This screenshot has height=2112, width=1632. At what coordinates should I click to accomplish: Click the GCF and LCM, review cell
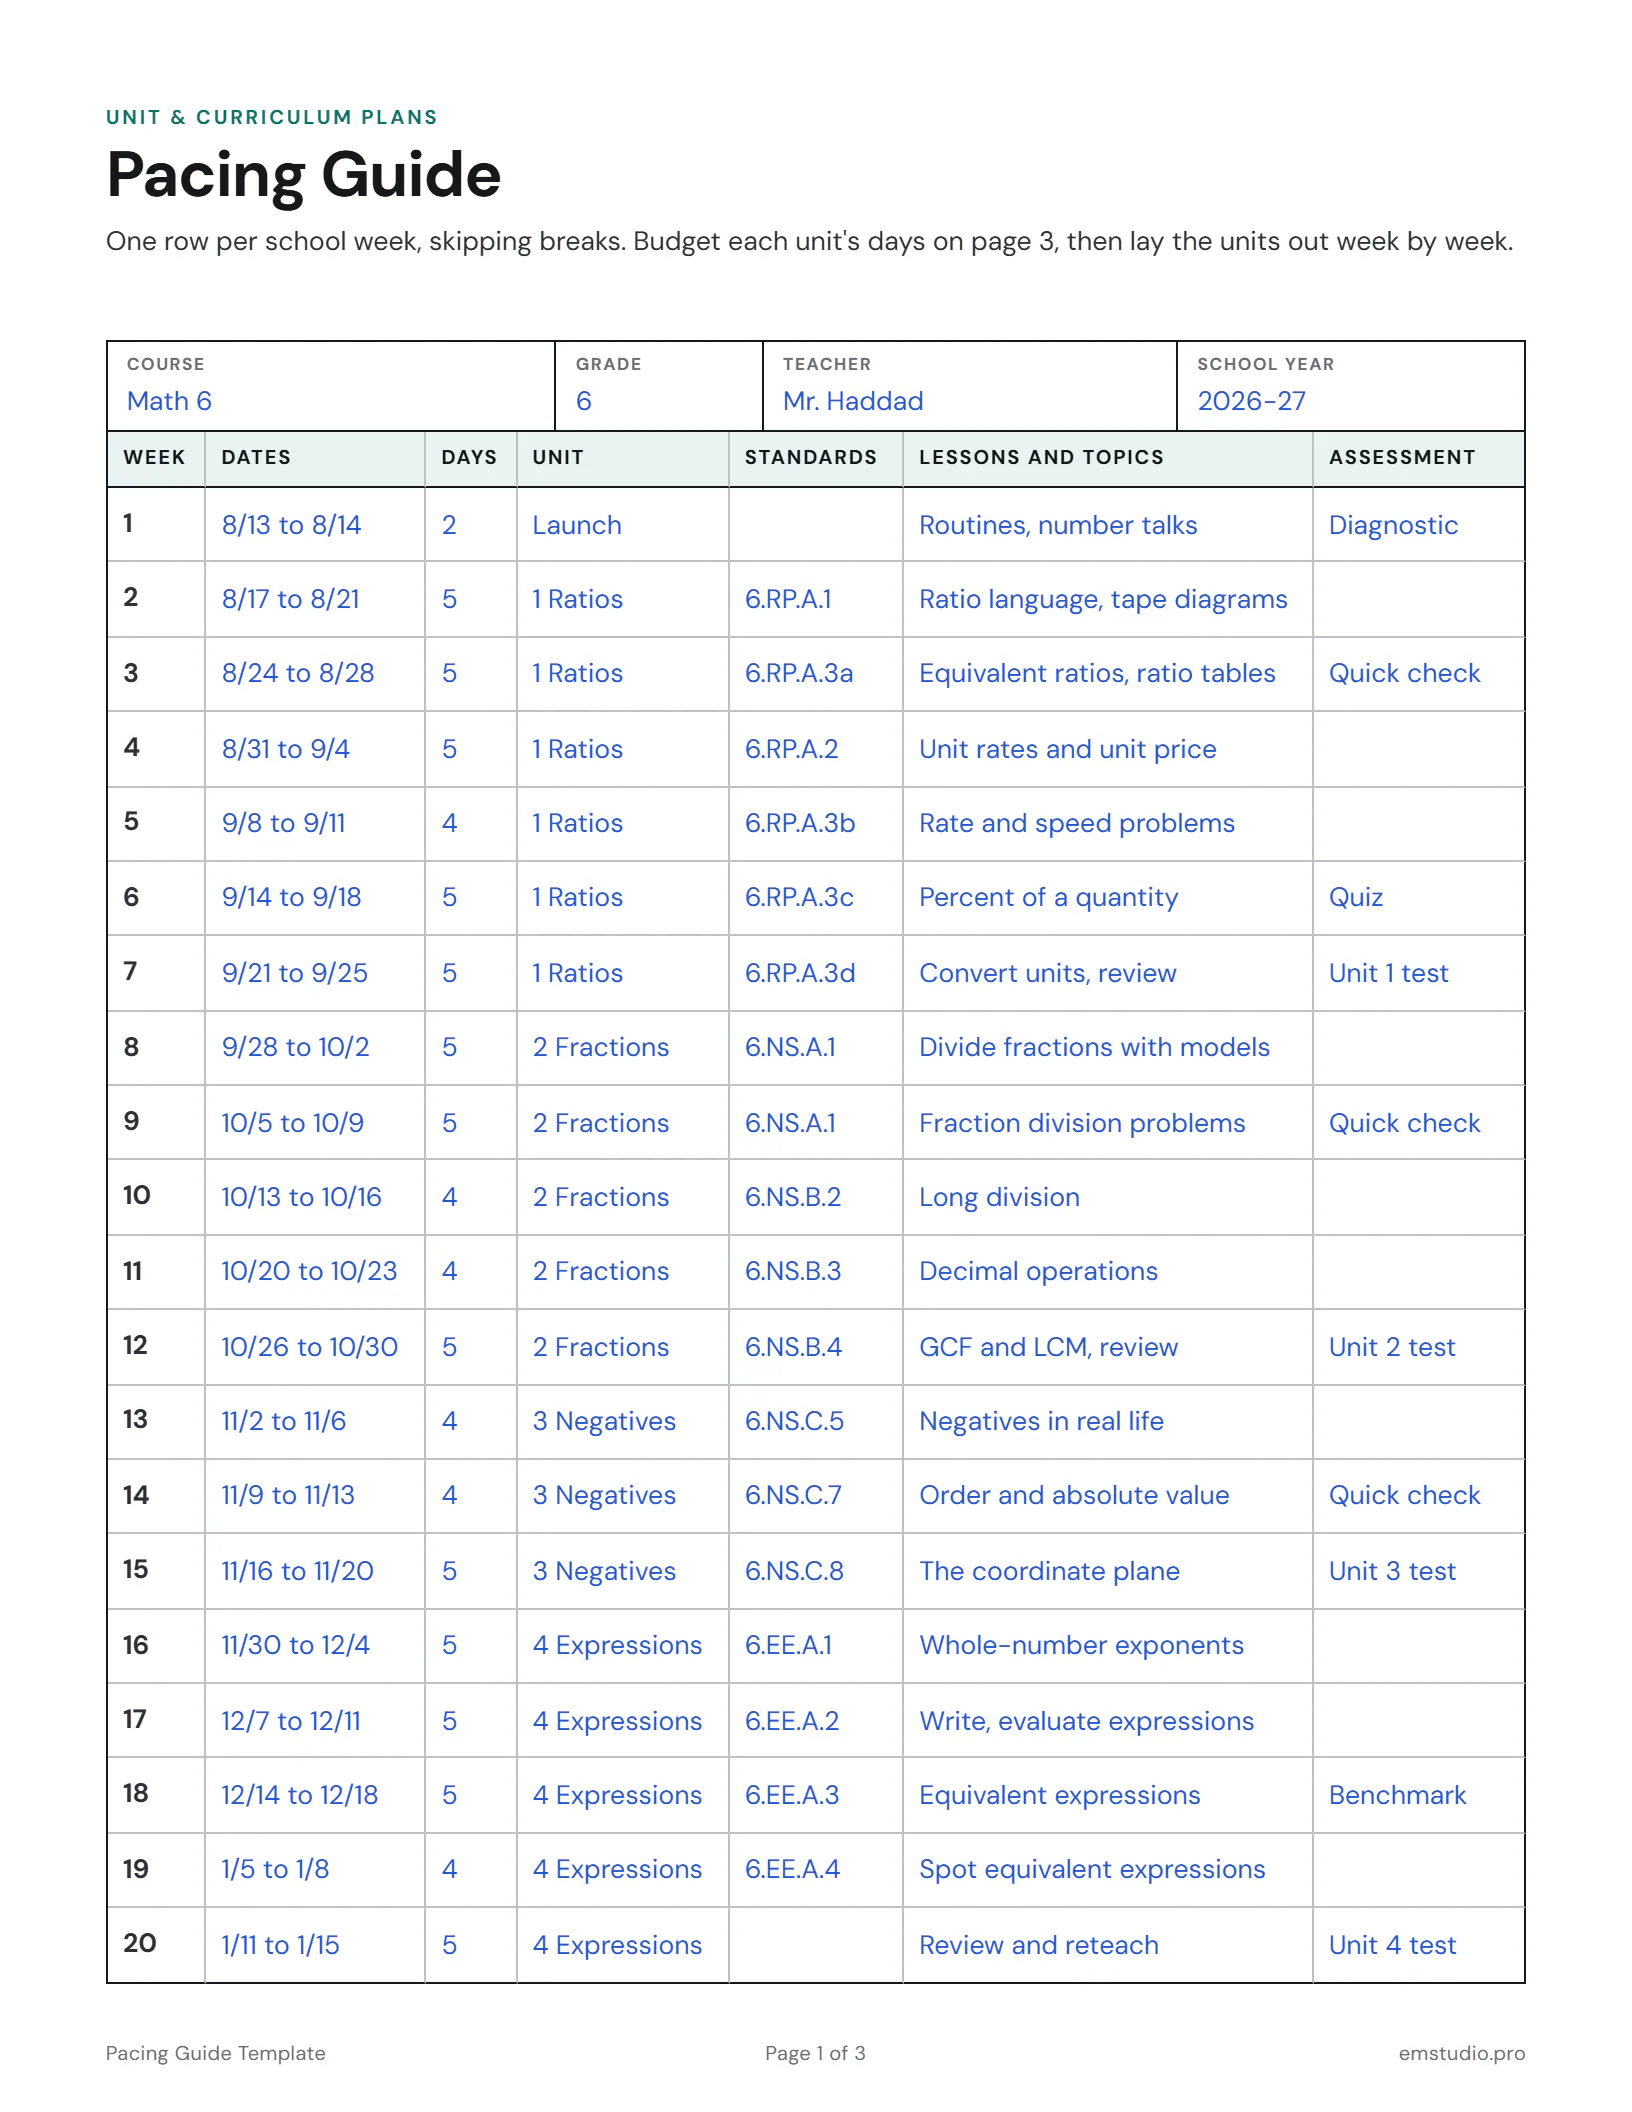(x=1108, y=1347)
